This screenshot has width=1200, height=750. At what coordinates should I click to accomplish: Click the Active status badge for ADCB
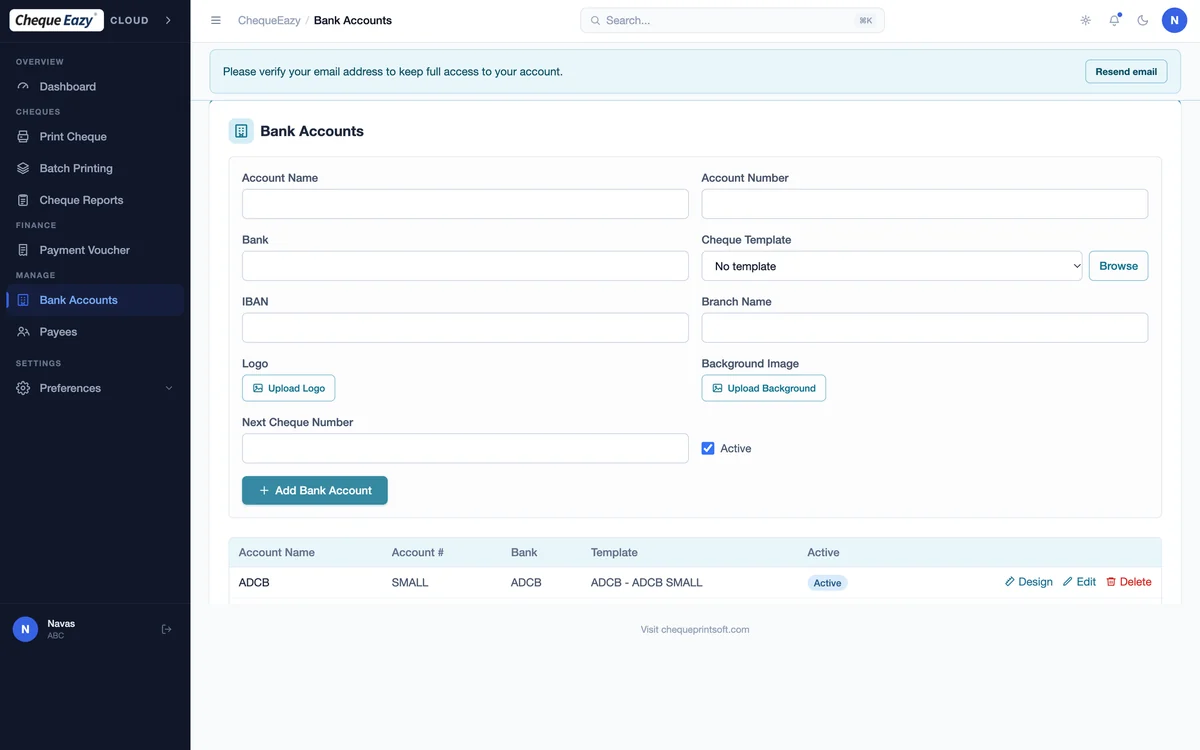tap(827, 583)
